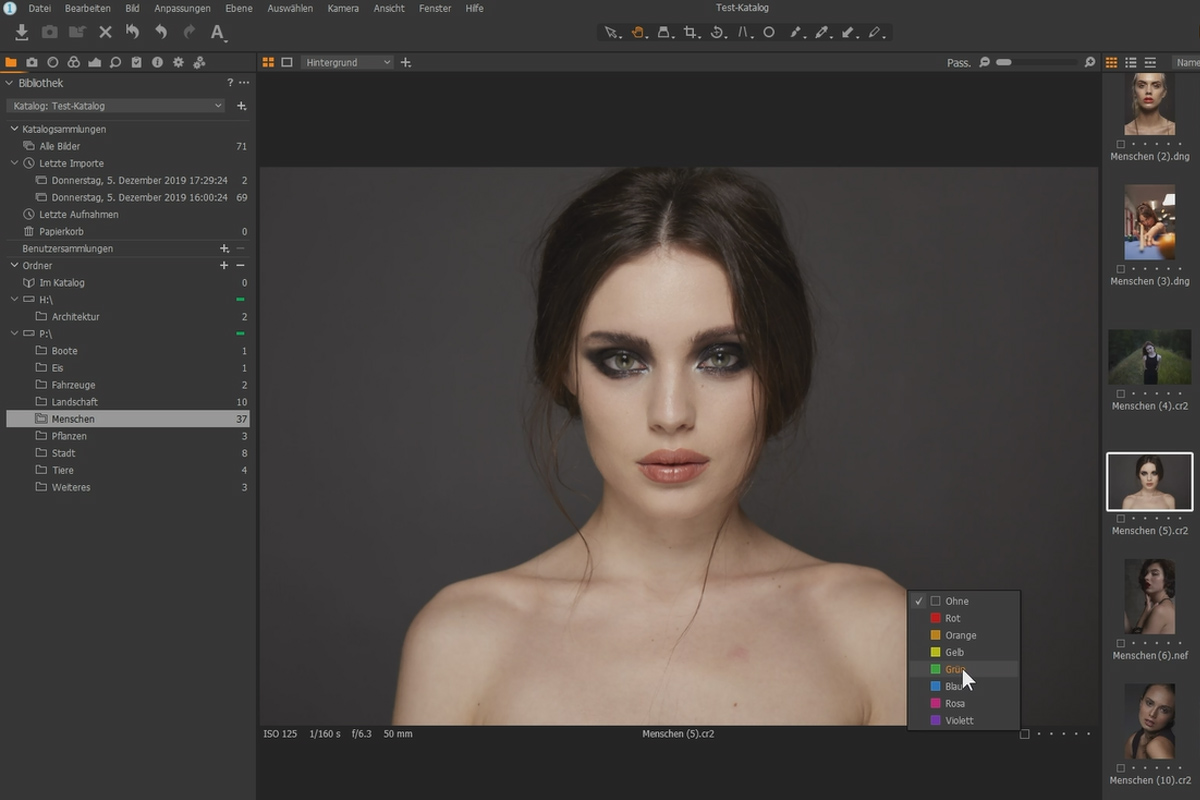Image resolution: width=1200 pixels, height=800 pixels.
Task: Open the Datei menu
Action: tap(40, 8)
